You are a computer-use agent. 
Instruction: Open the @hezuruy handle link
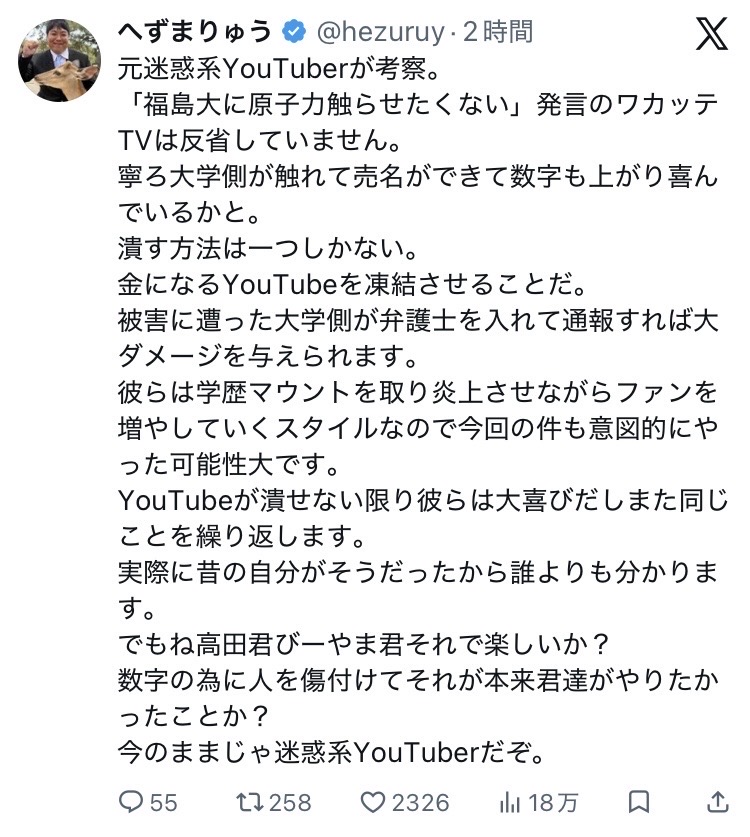(381, 32)
